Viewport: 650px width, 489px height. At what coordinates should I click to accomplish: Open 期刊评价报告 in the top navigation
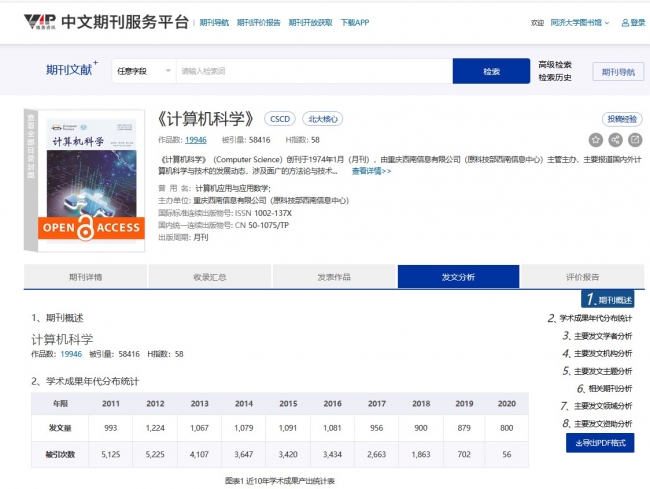pos(259,22)
